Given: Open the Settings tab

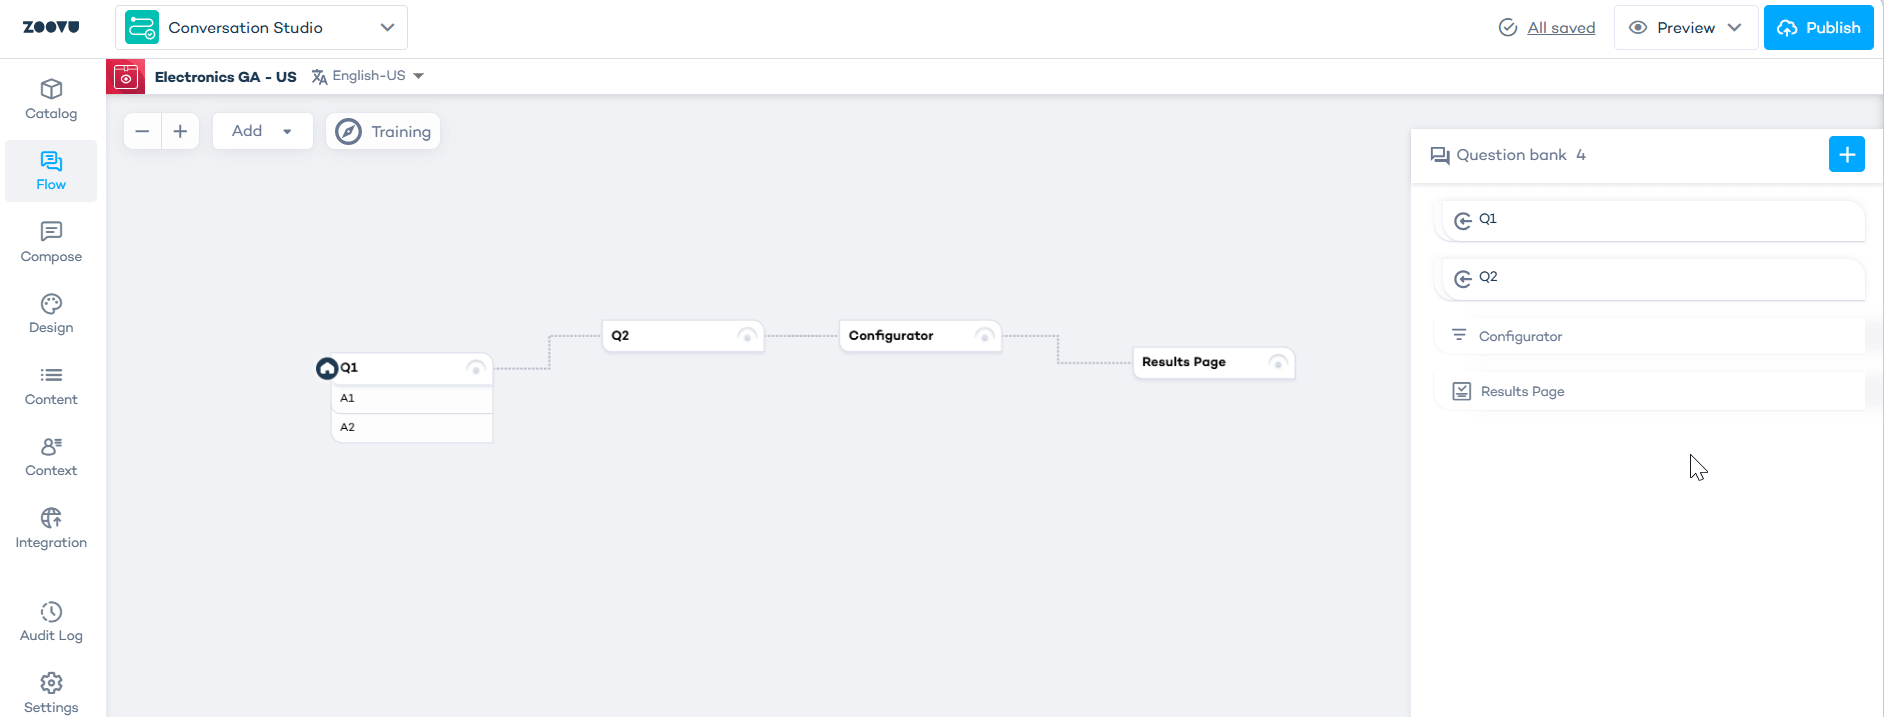Looking at the screenshot, I should click(x=51, y=693).
